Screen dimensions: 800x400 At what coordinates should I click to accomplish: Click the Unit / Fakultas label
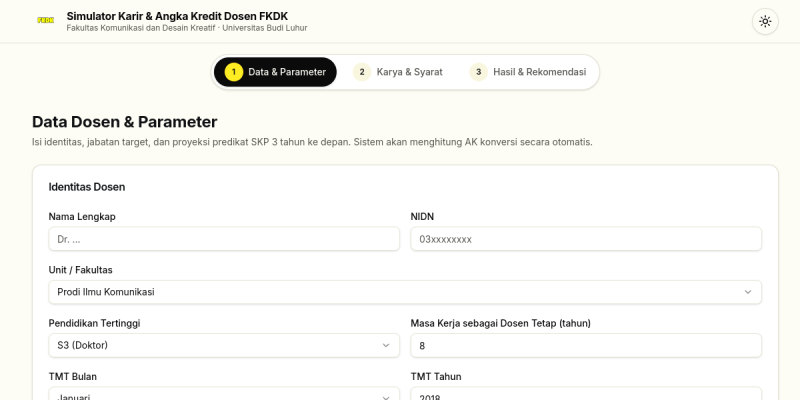click(x=81, y=270)
